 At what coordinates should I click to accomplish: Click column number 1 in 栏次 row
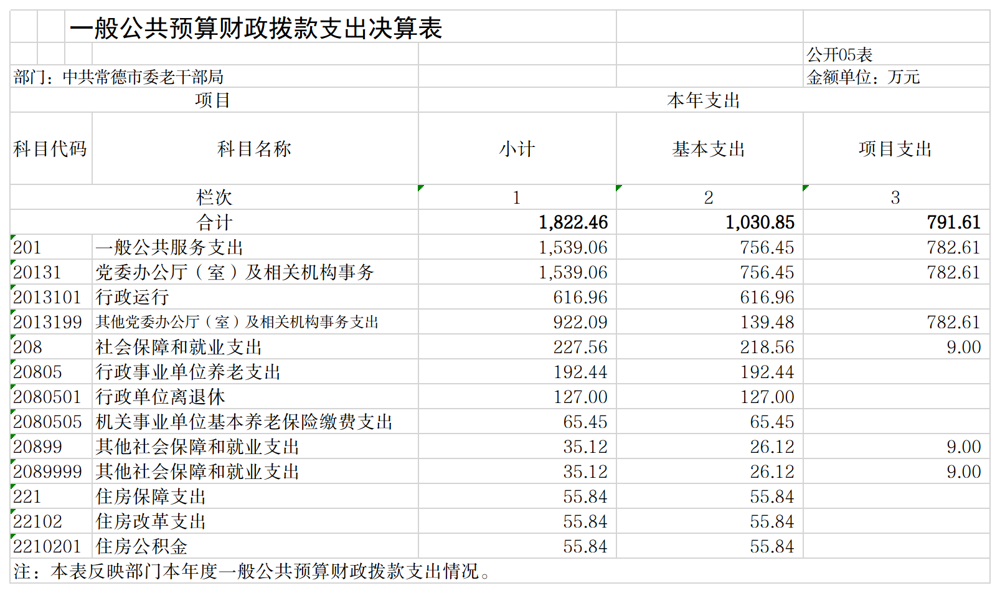[517, 198]
